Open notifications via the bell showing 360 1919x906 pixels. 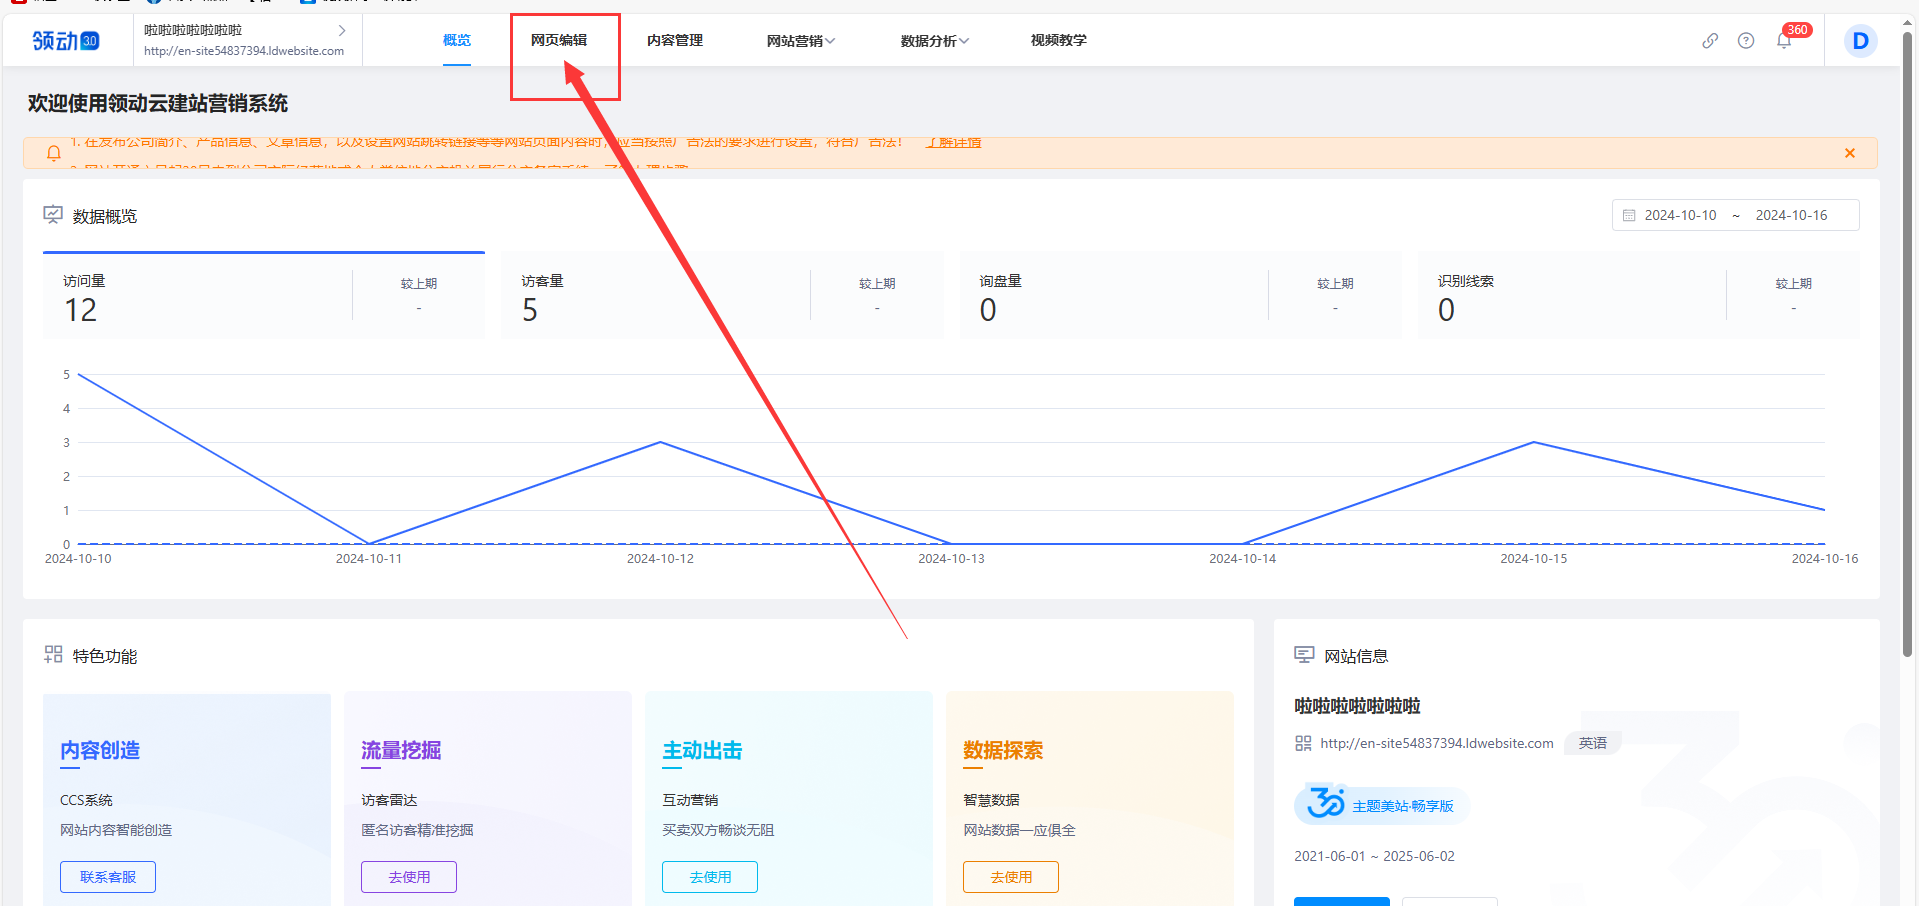click(1784, 40)
